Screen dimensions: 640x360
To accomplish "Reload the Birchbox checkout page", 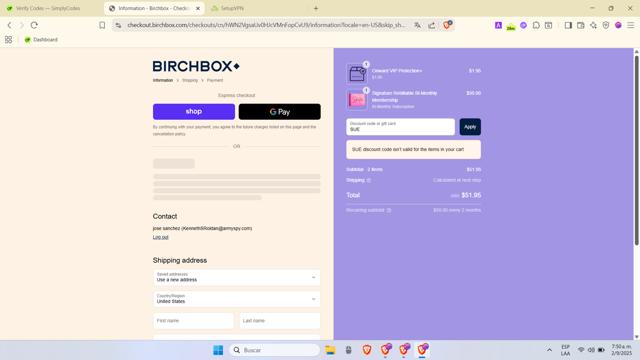I will point(34,25).
